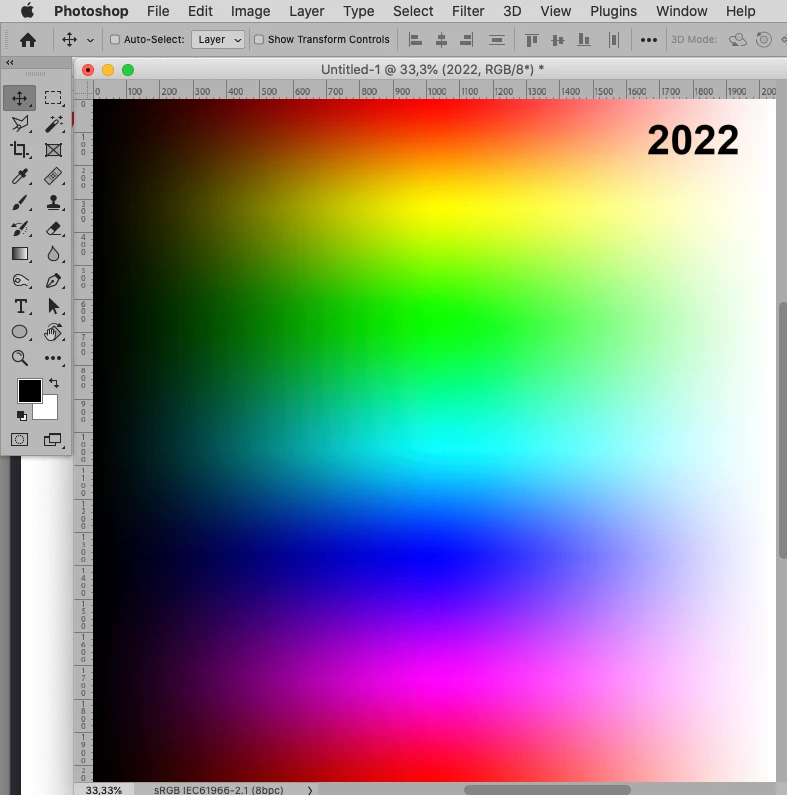Click the 3D orbit camera icon

[738, 40]
